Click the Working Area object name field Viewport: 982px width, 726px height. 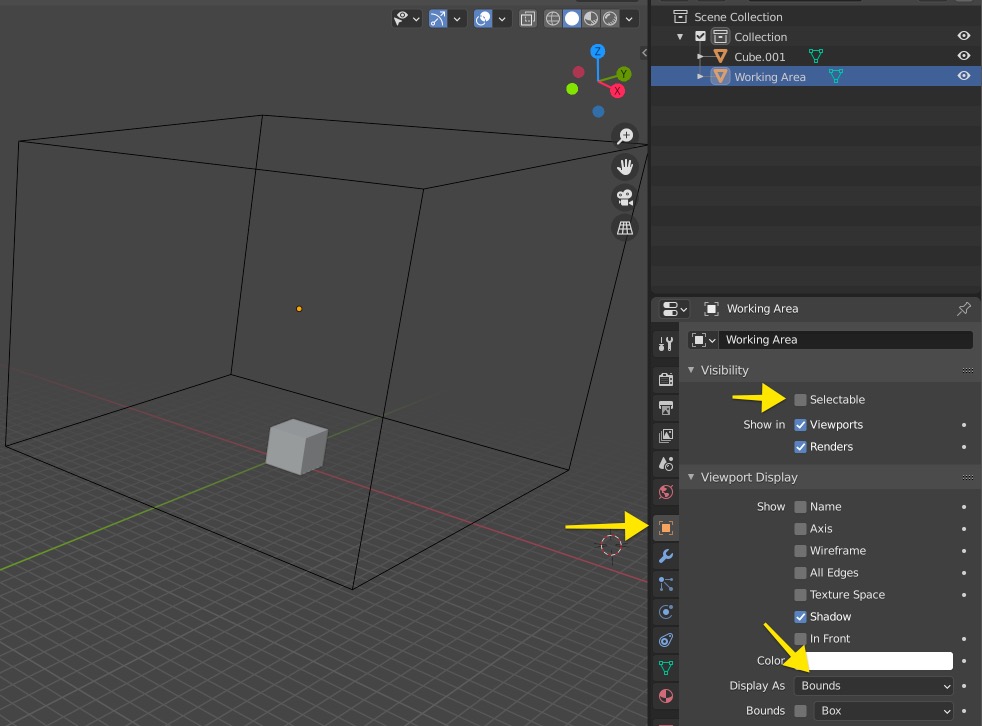pos(845,340)
